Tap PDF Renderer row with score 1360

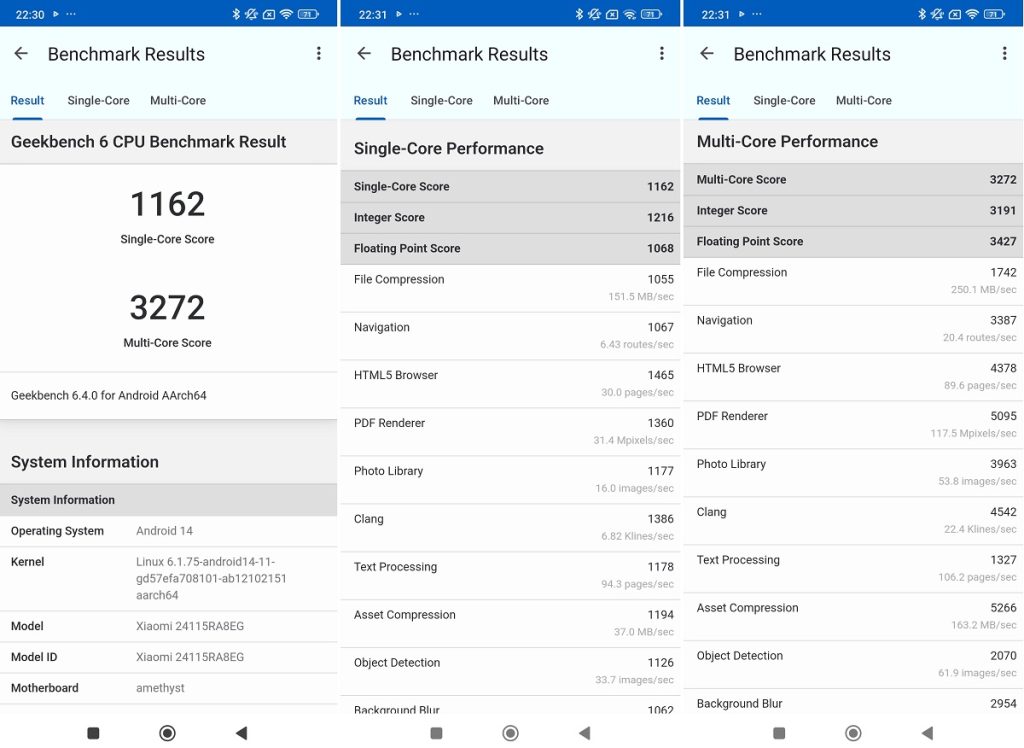pyautogui.click(x=511, y=432)
